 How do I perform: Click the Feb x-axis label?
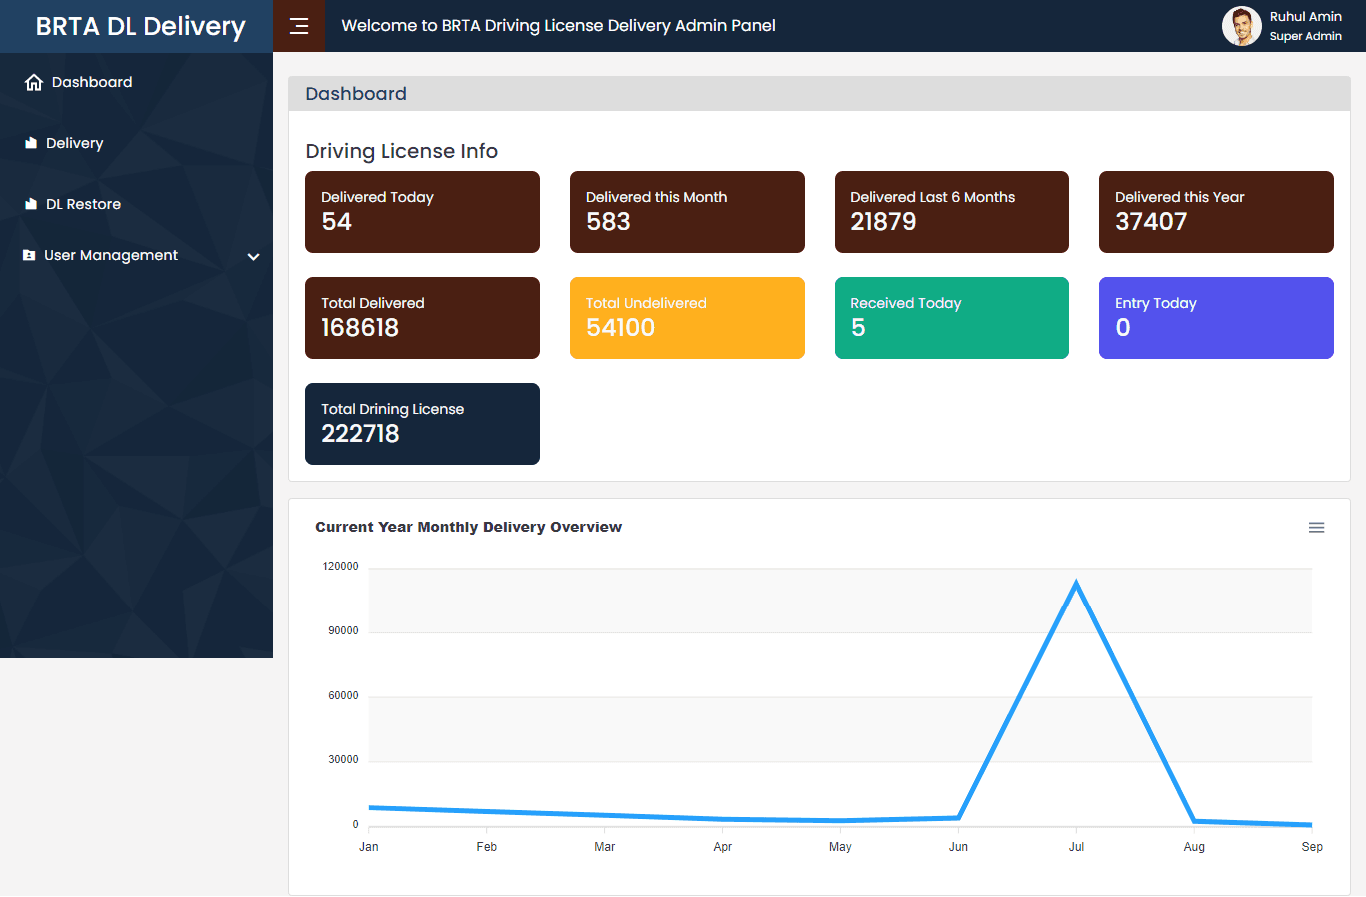487,847
